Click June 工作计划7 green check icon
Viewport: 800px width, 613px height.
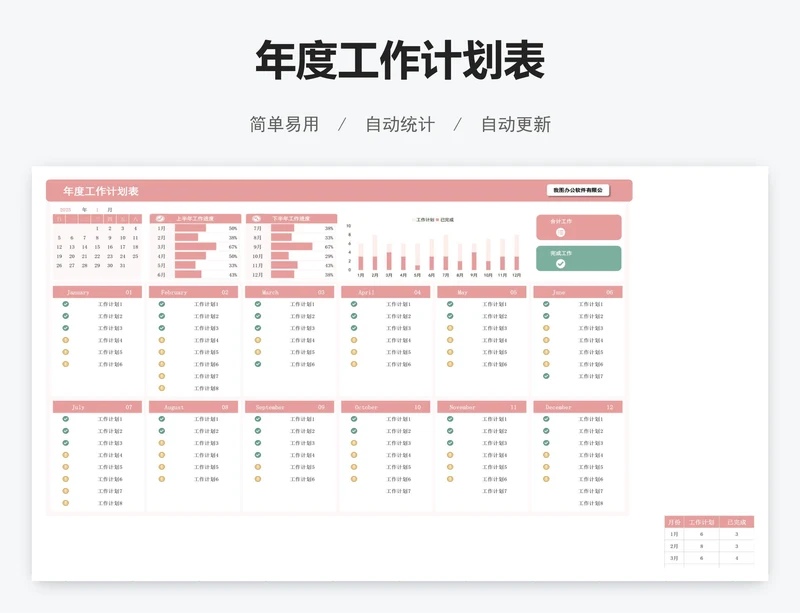546,376
